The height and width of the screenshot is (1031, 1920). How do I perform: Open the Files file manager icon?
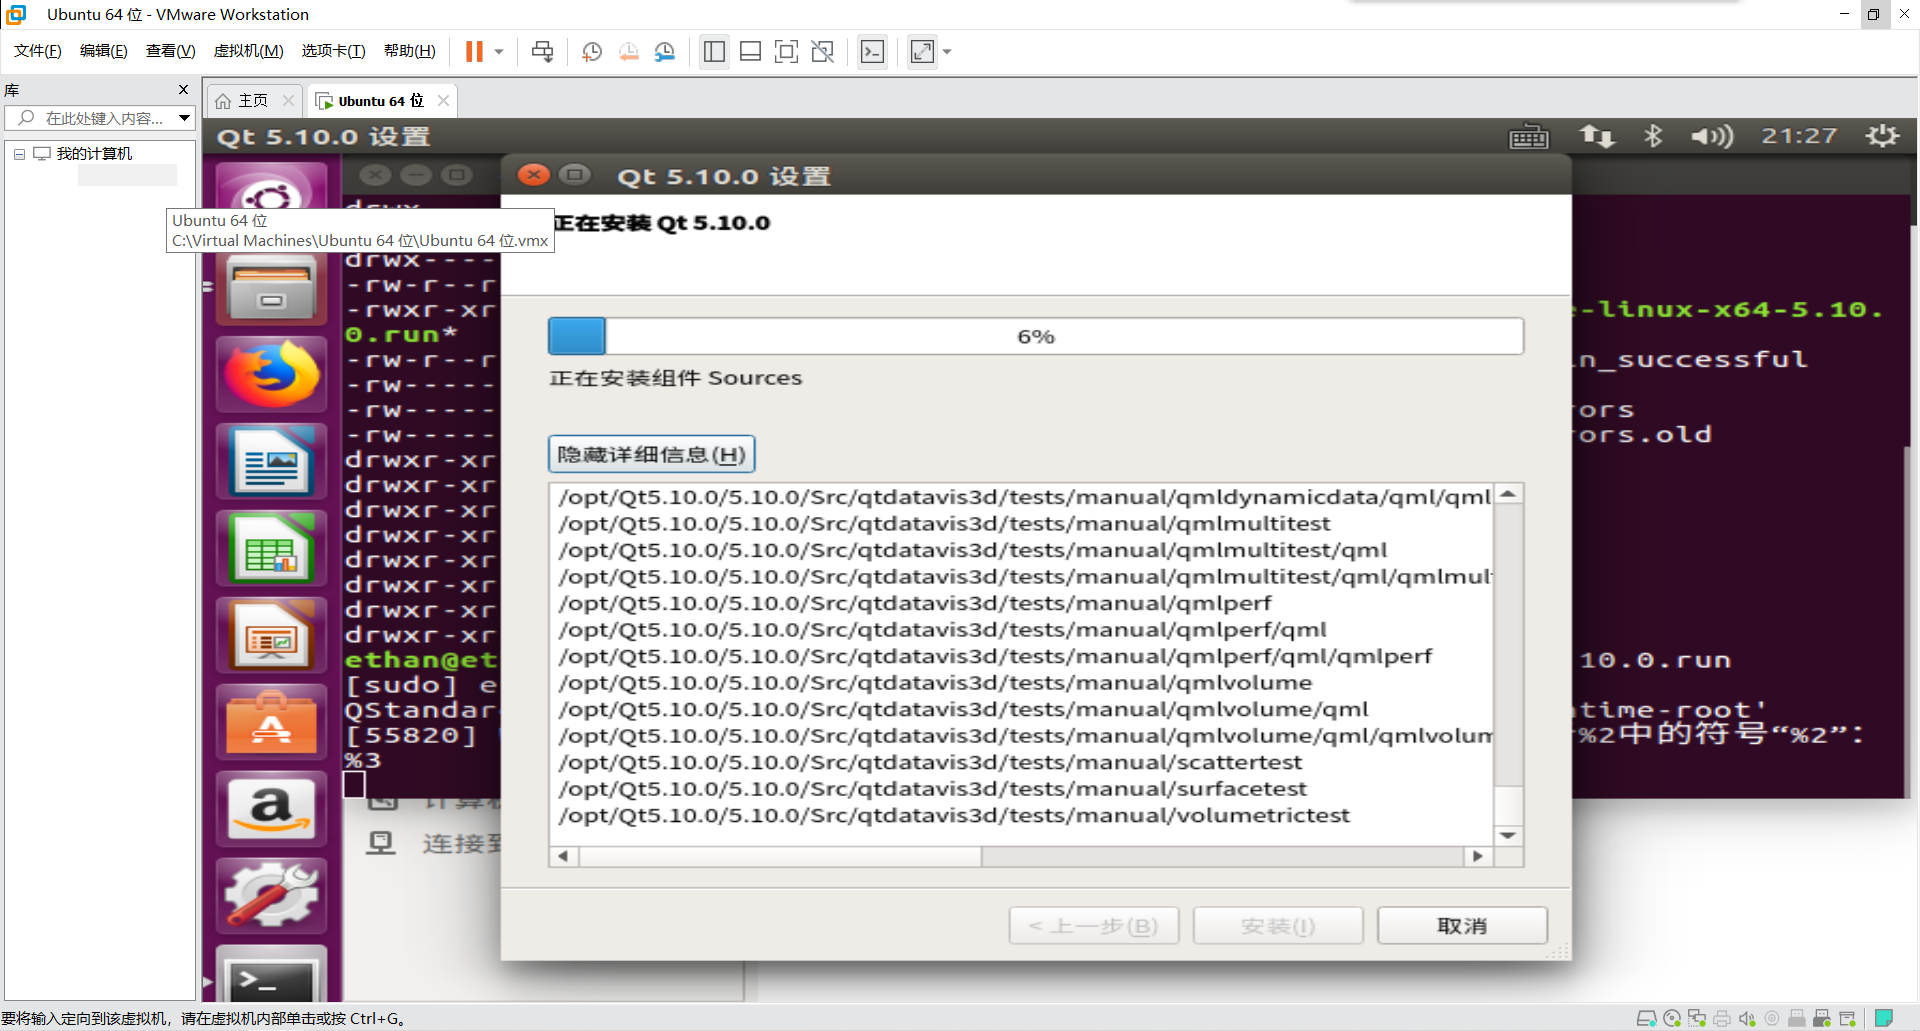coord(271,288)
